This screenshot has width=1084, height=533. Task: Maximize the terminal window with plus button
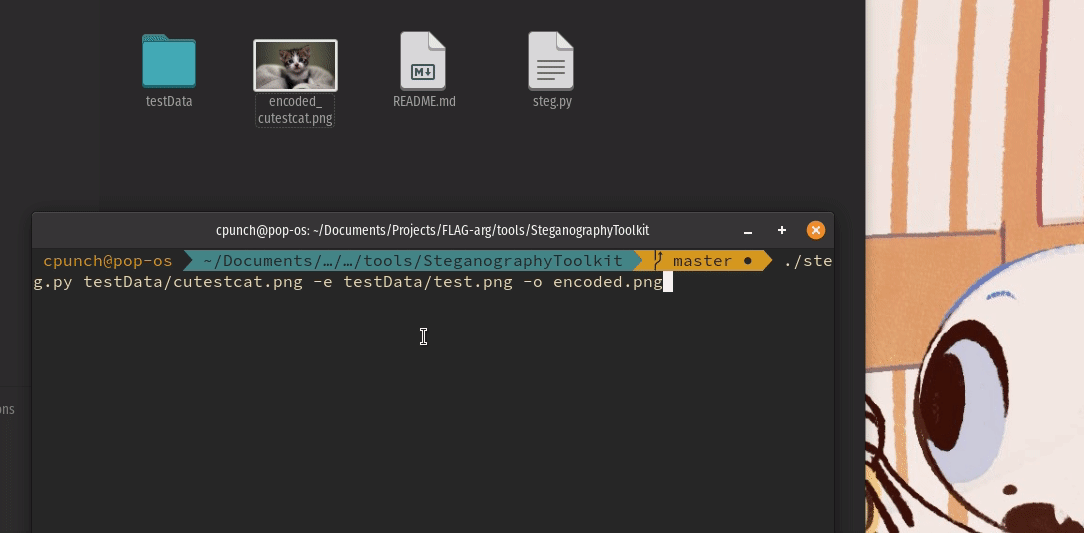782,230
